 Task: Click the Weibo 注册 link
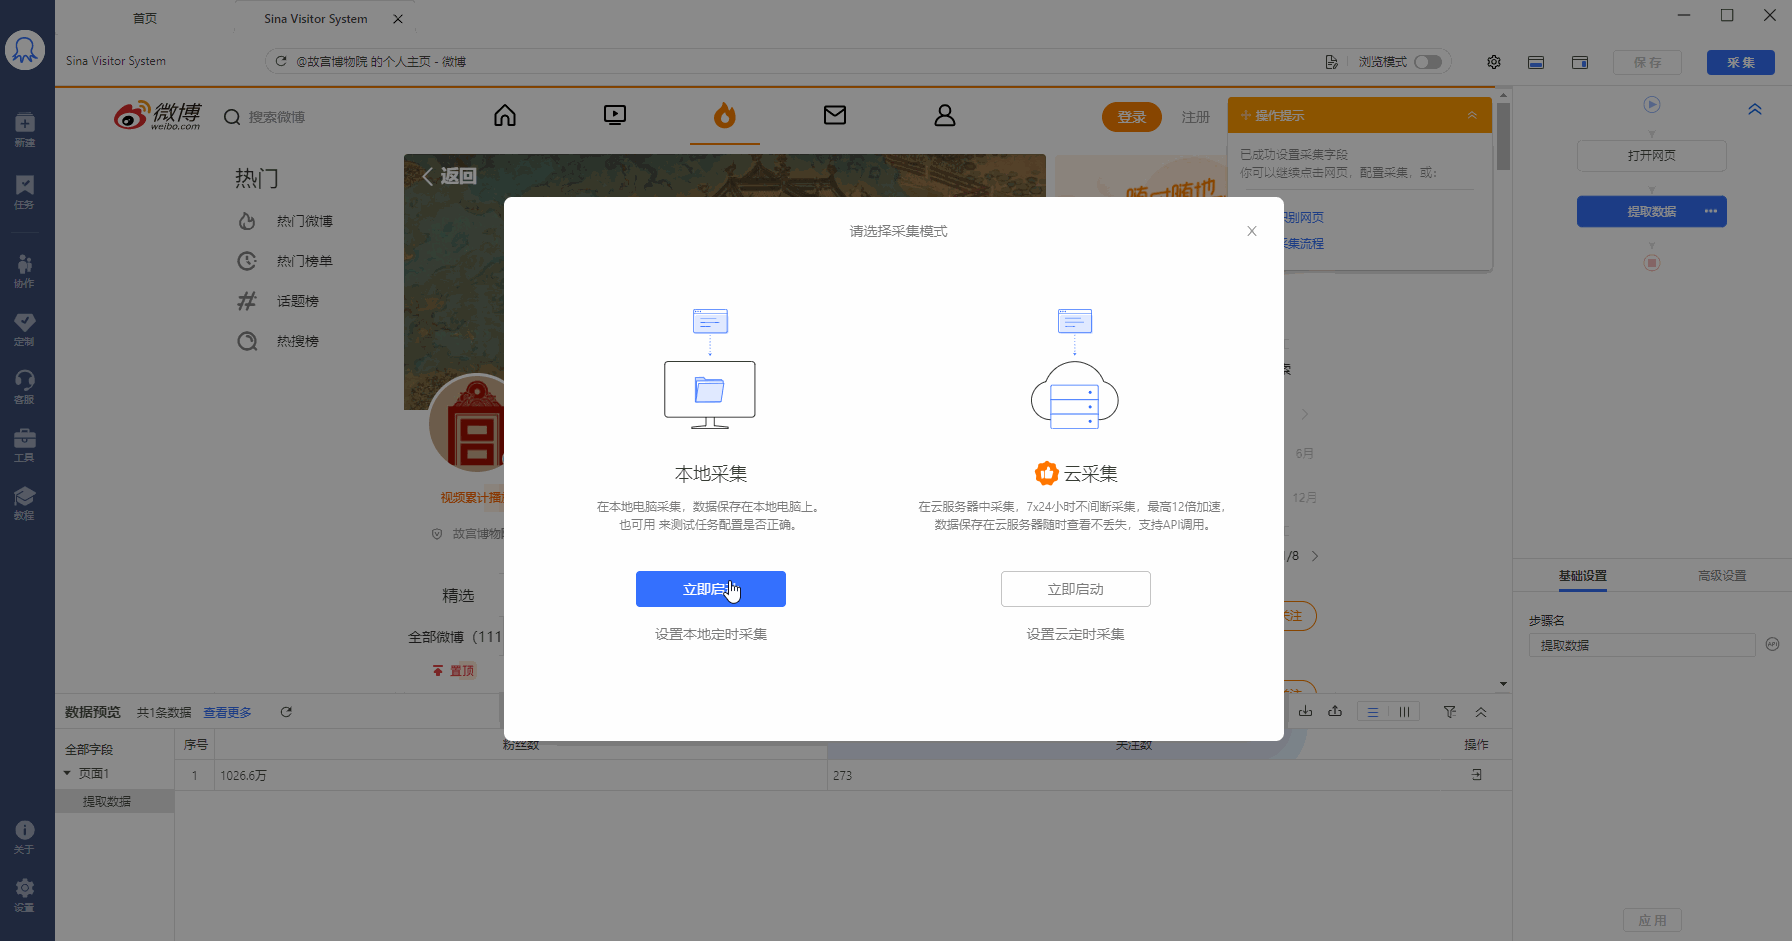1196,117
